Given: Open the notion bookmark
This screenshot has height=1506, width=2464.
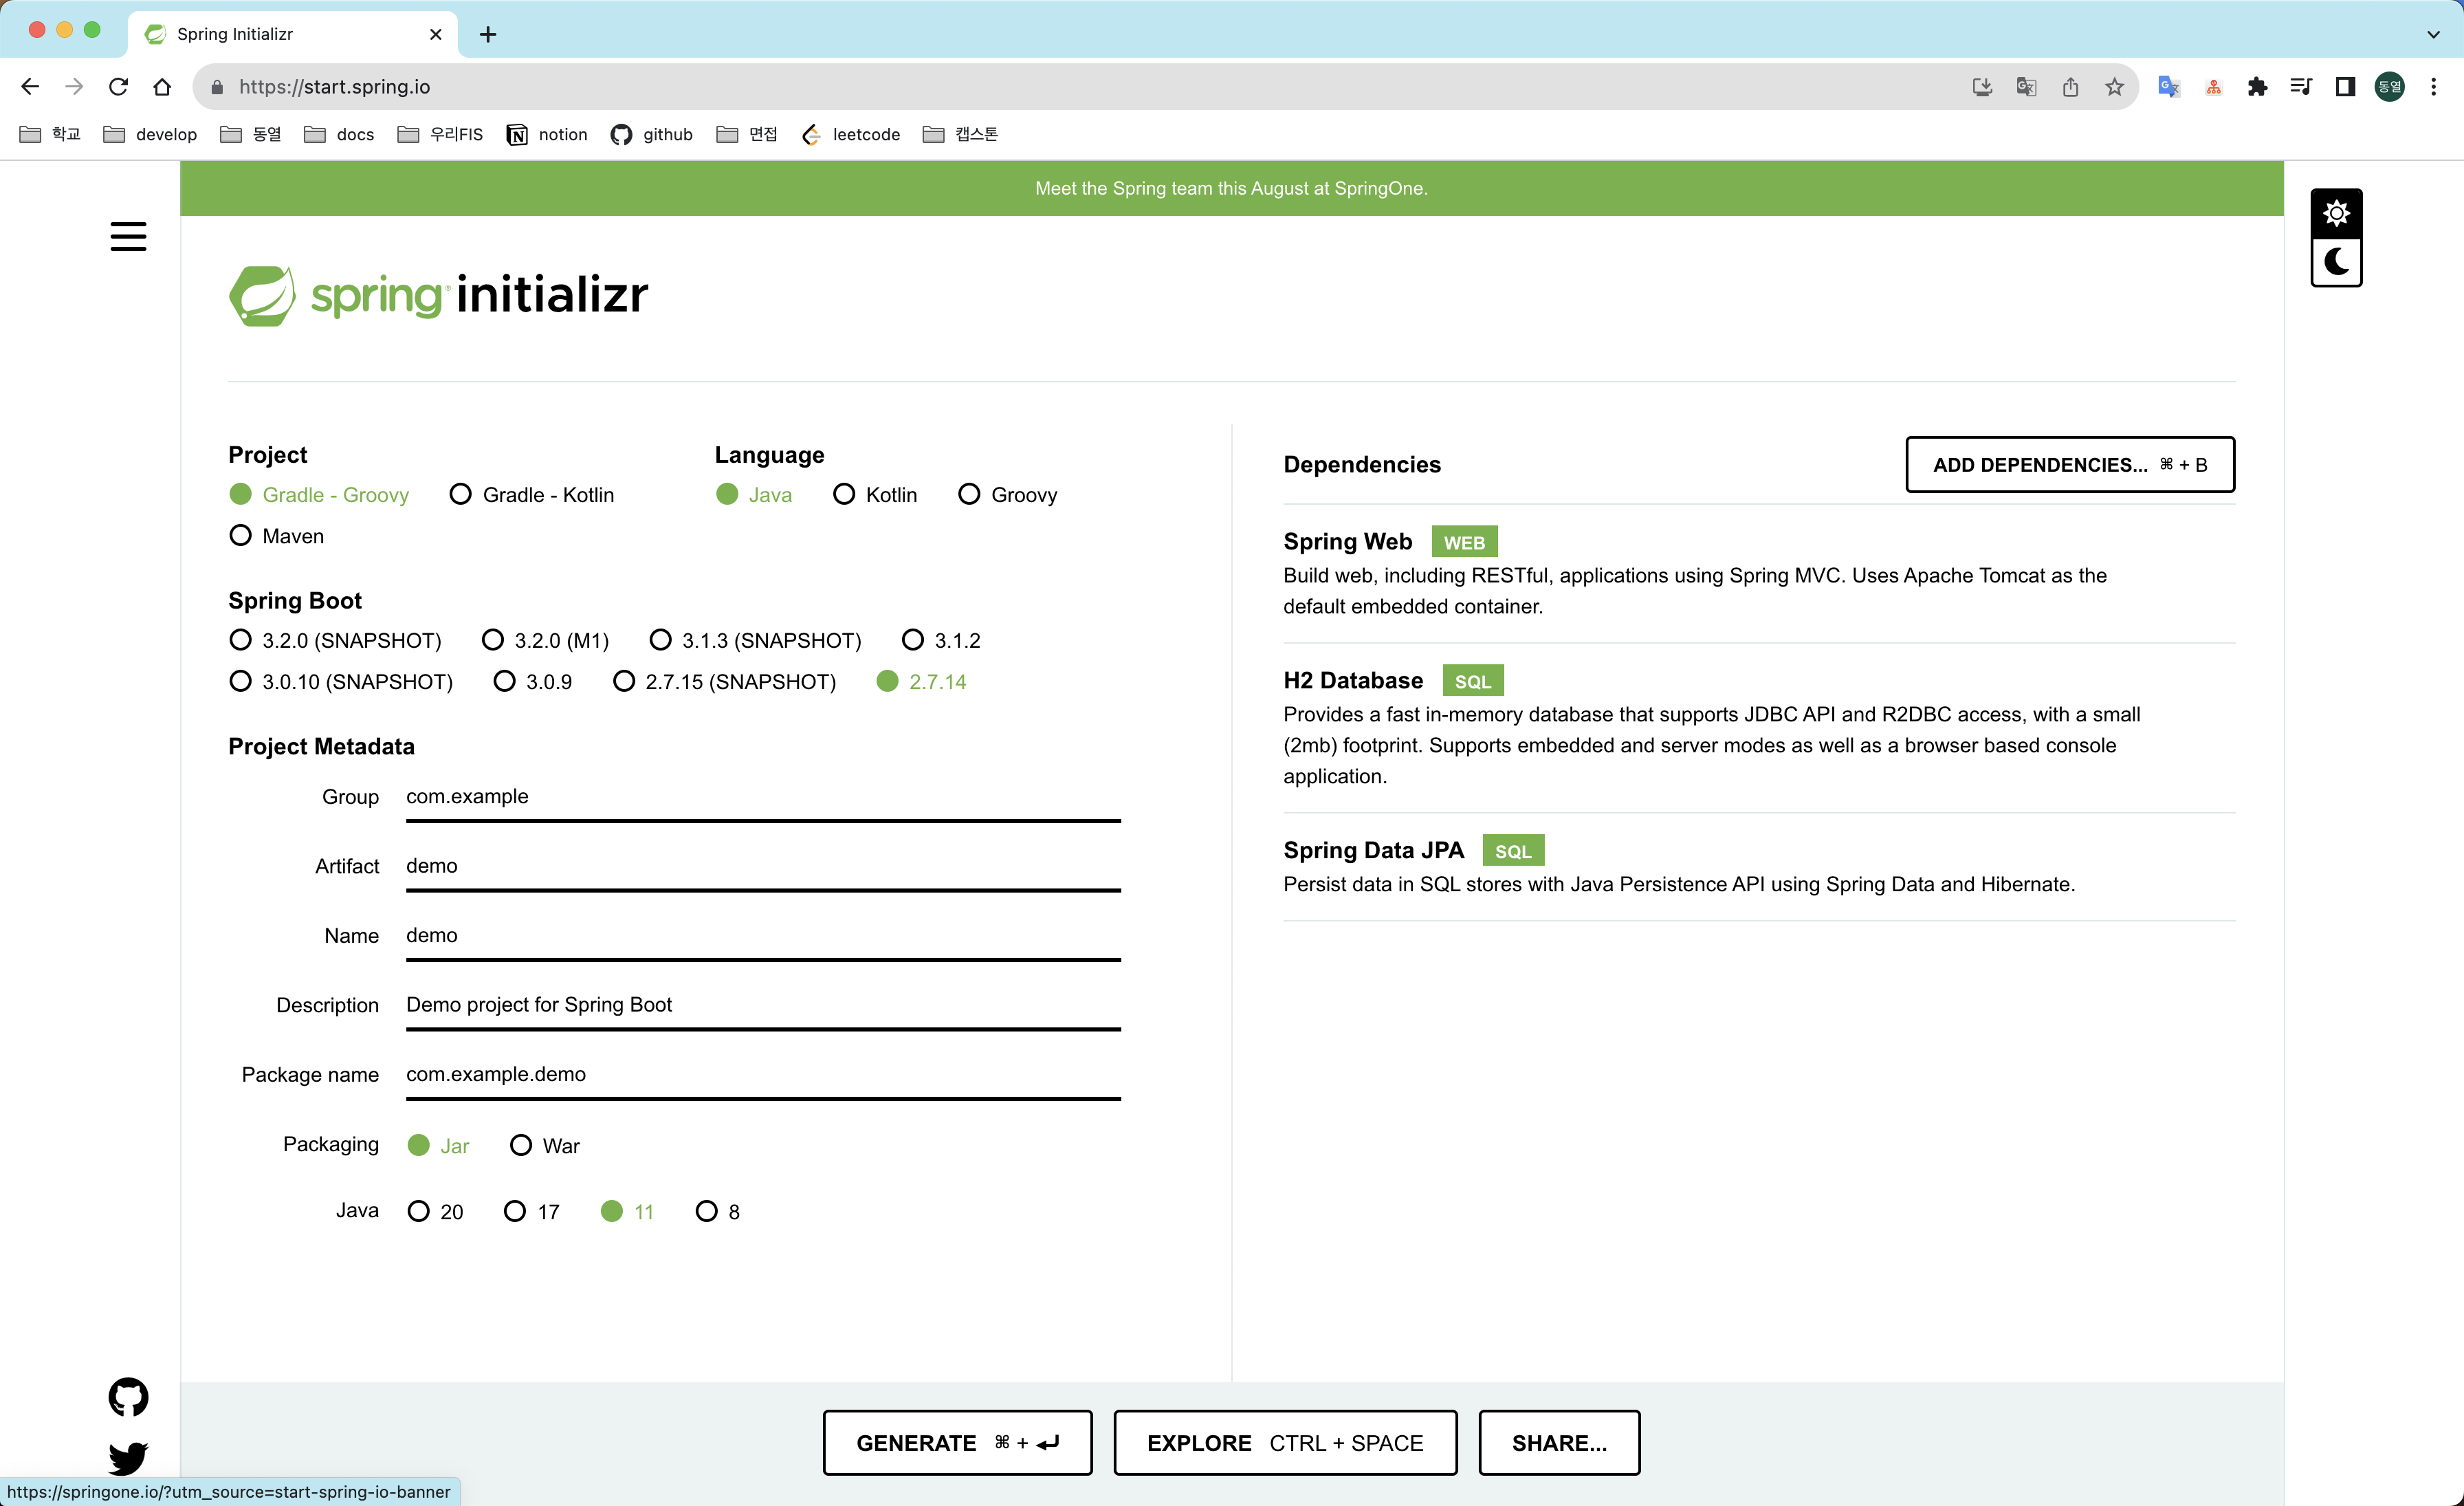Looking at the screenshot, I should [547, 134].
